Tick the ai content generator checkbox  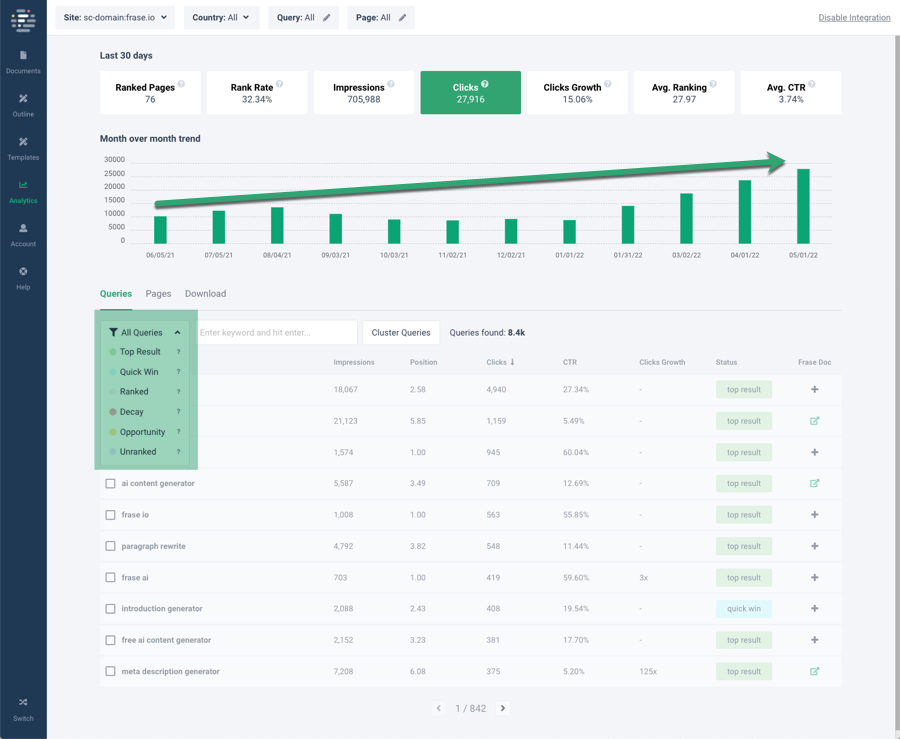(110, 484)
